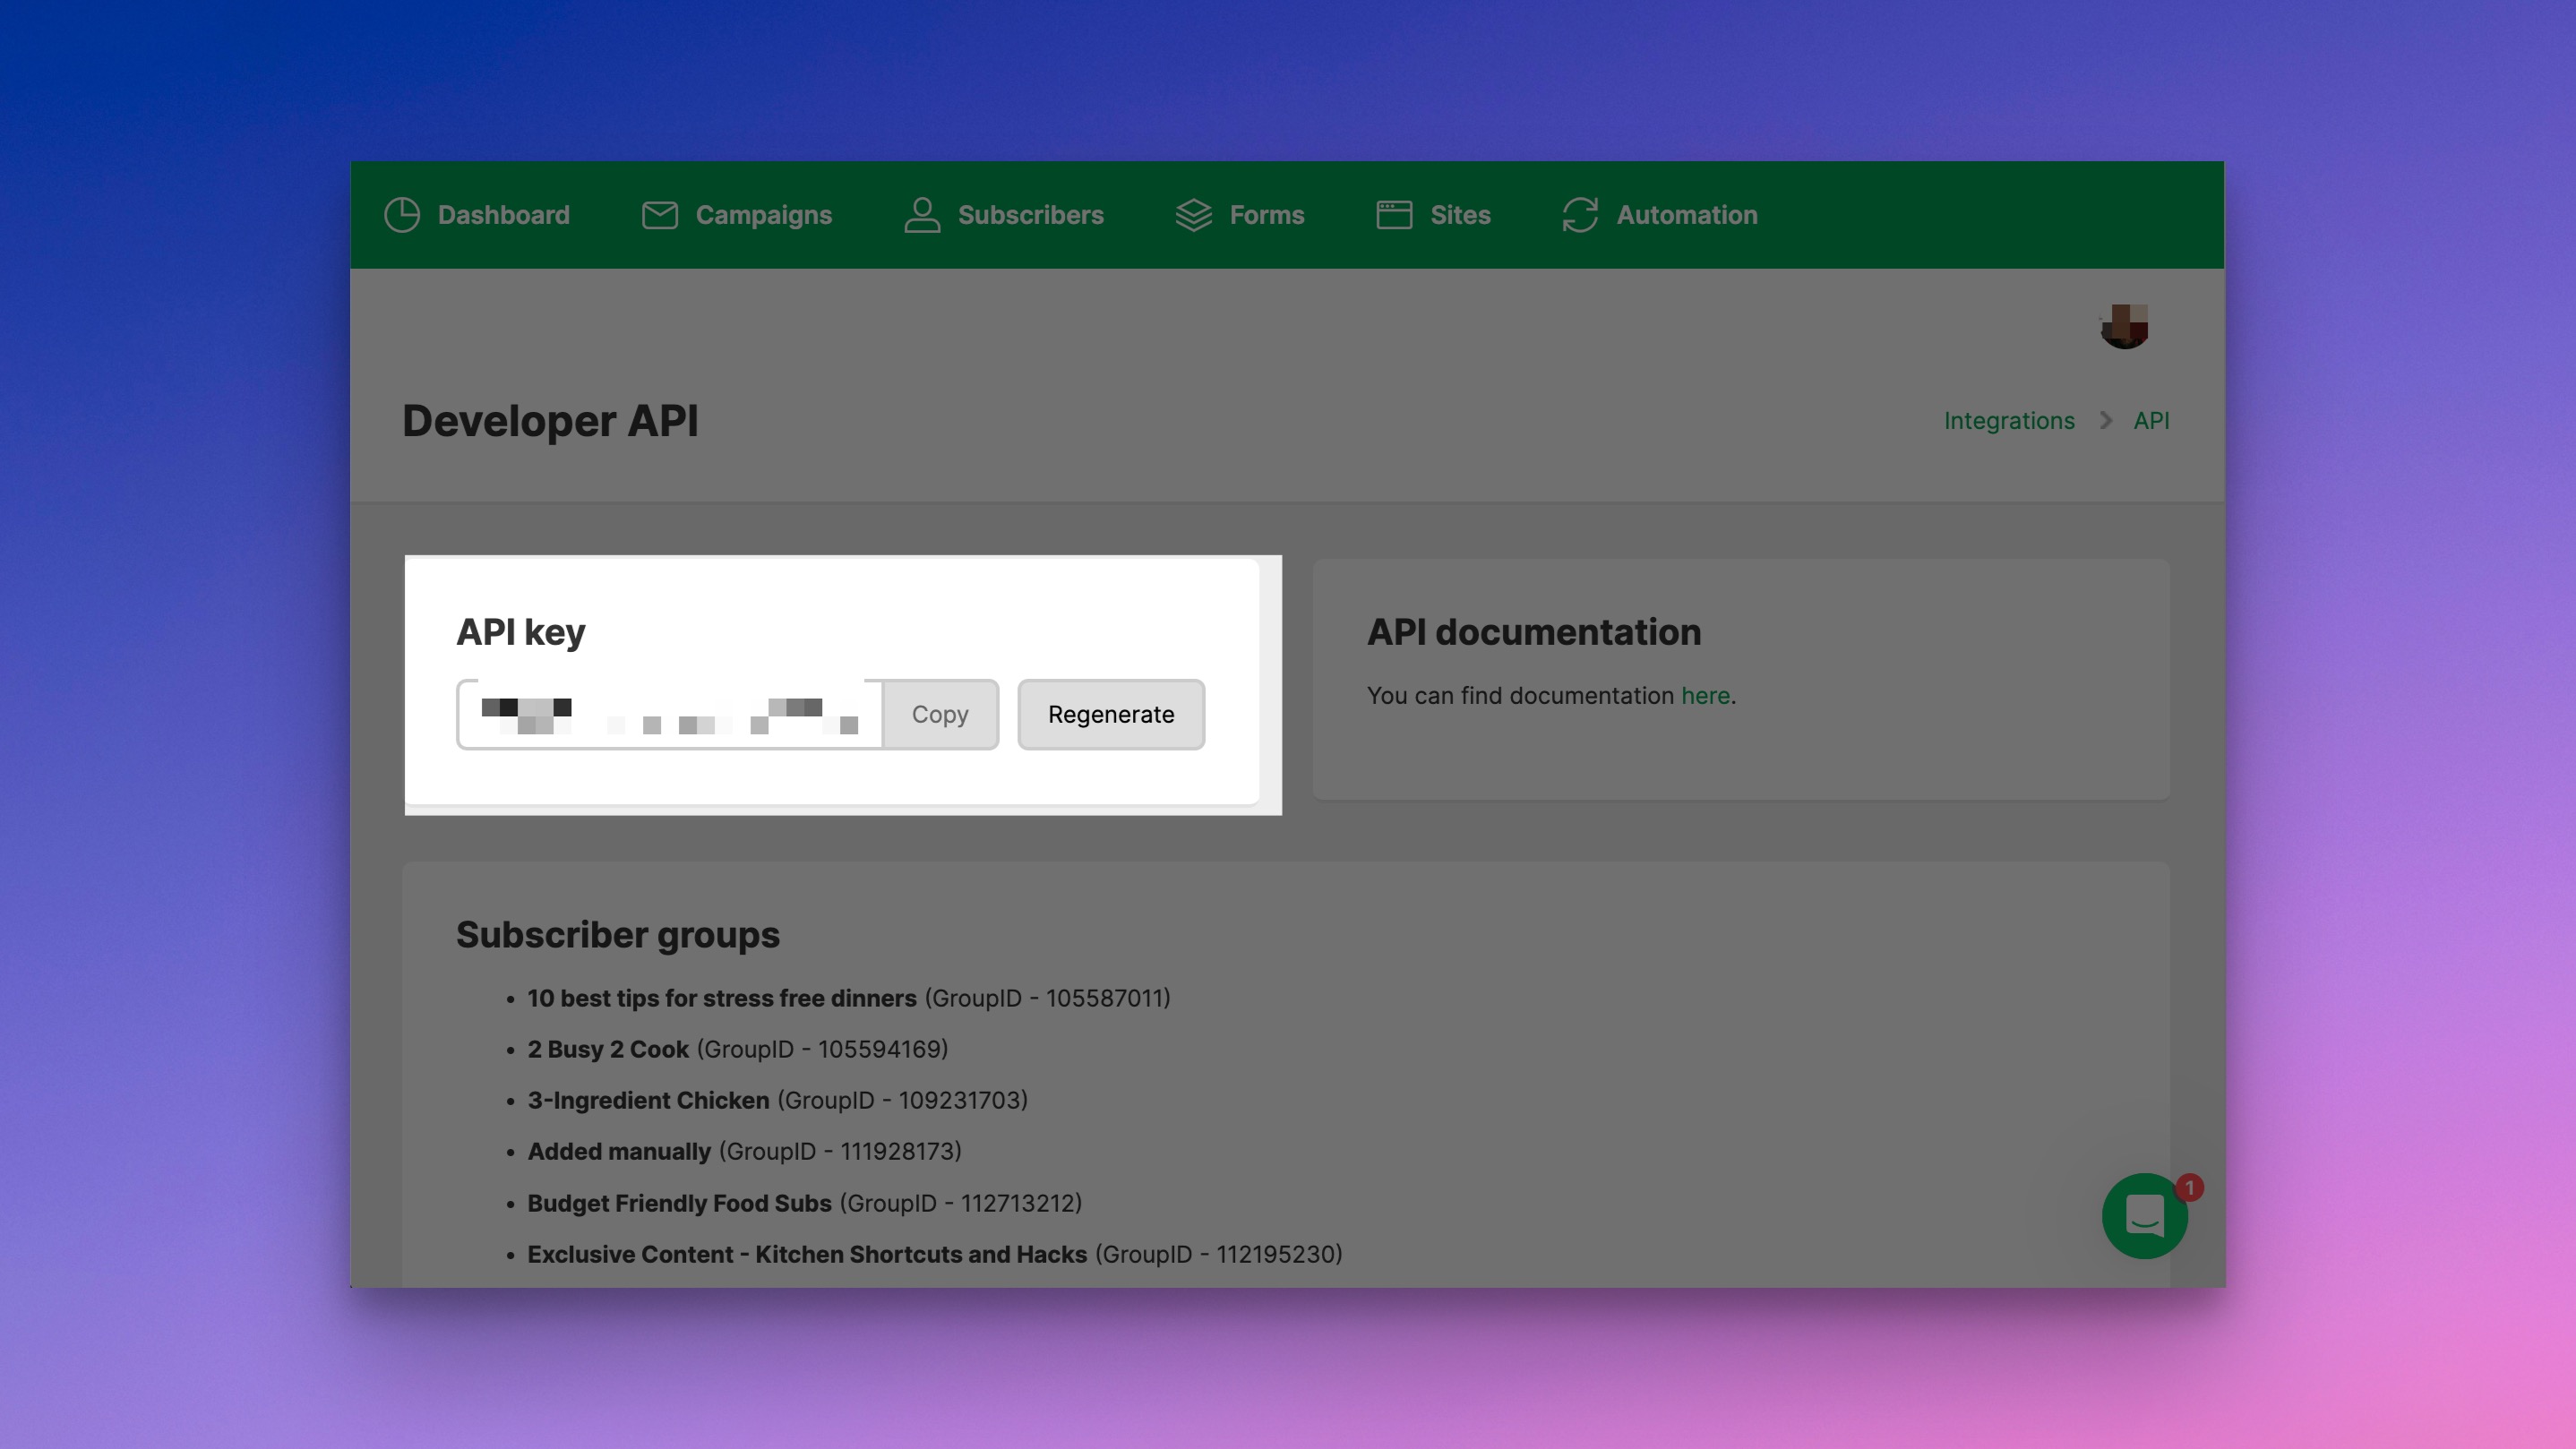Regenerate the API key

point(1110,714)
